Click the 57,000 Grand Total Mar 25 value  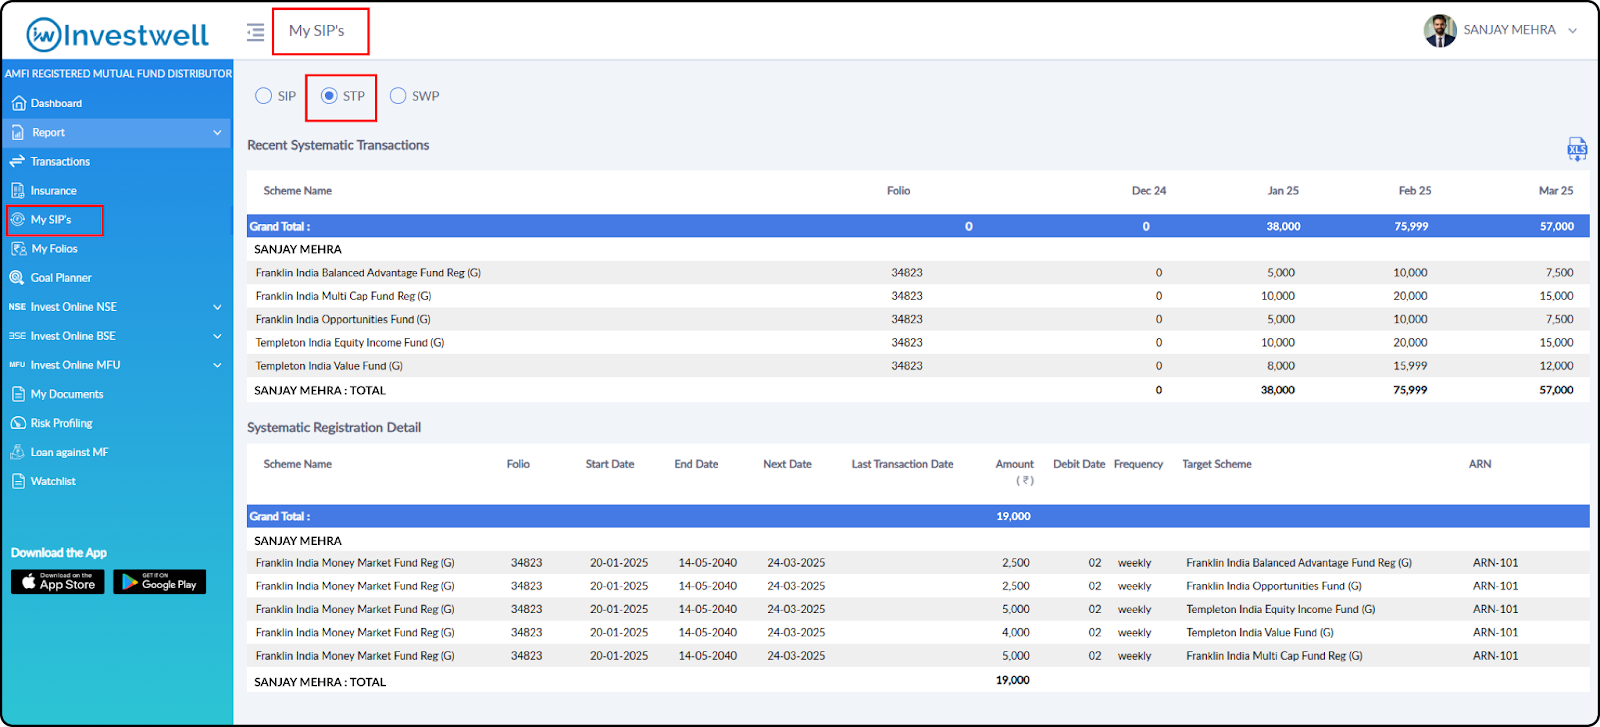(1557, 226)
